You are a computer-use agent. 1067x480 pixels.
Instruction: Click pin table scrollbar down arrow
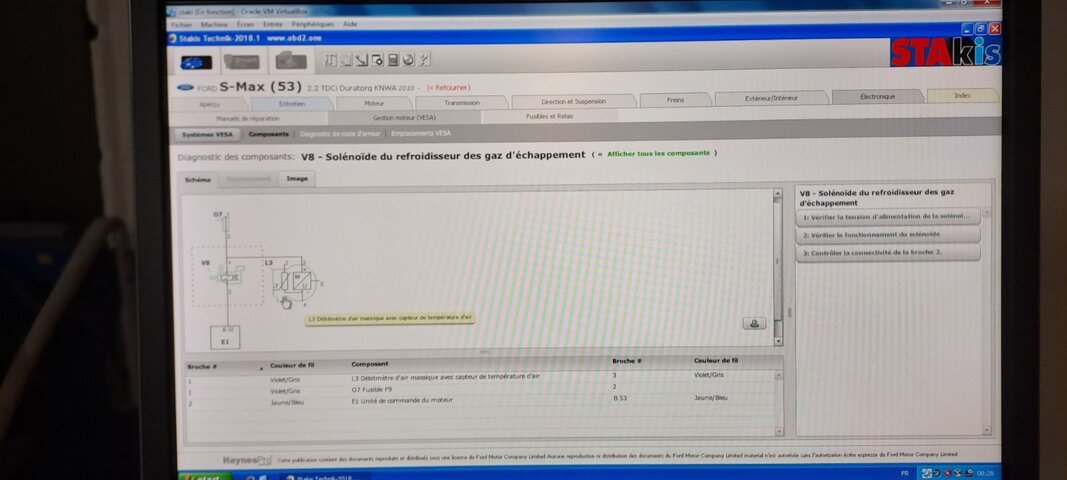coord(779,430)
